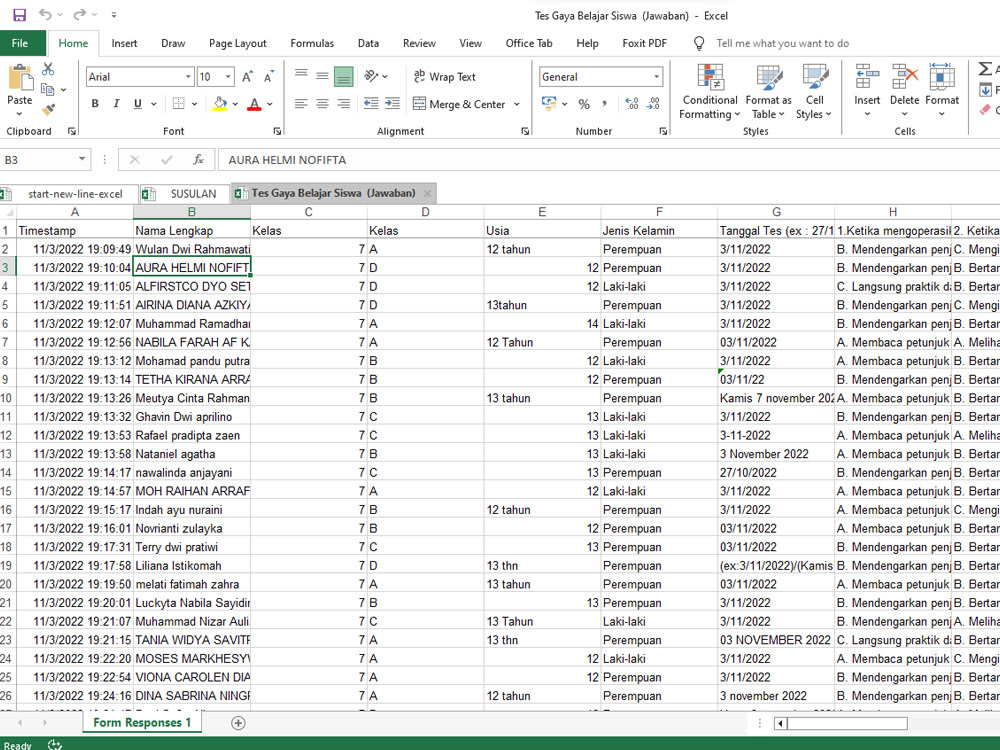Click the Save icon in quick access toolbar
The width and height of the screenshot is (1000, 750).
click(x=20, y=15)
